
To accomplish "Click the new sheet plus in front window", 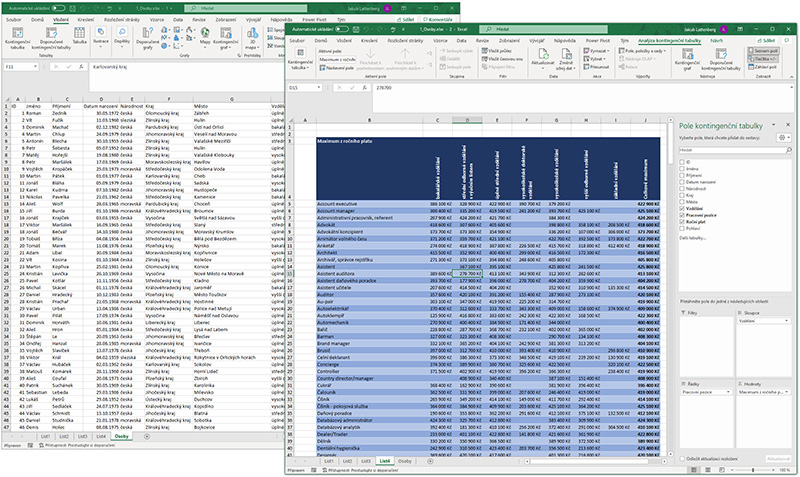I will pyautogui.click(x=430, y=461).
